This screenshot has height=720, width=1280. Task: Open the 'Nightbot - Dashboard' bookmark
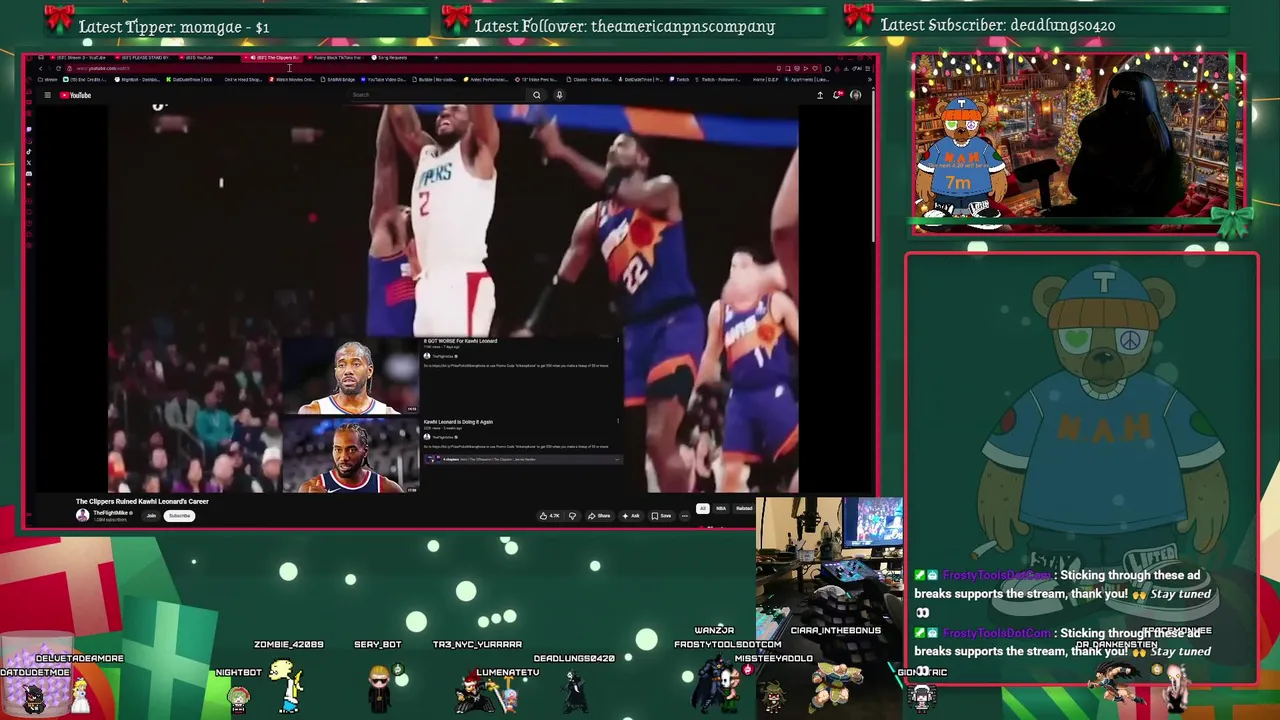click(x=137, y=80)
